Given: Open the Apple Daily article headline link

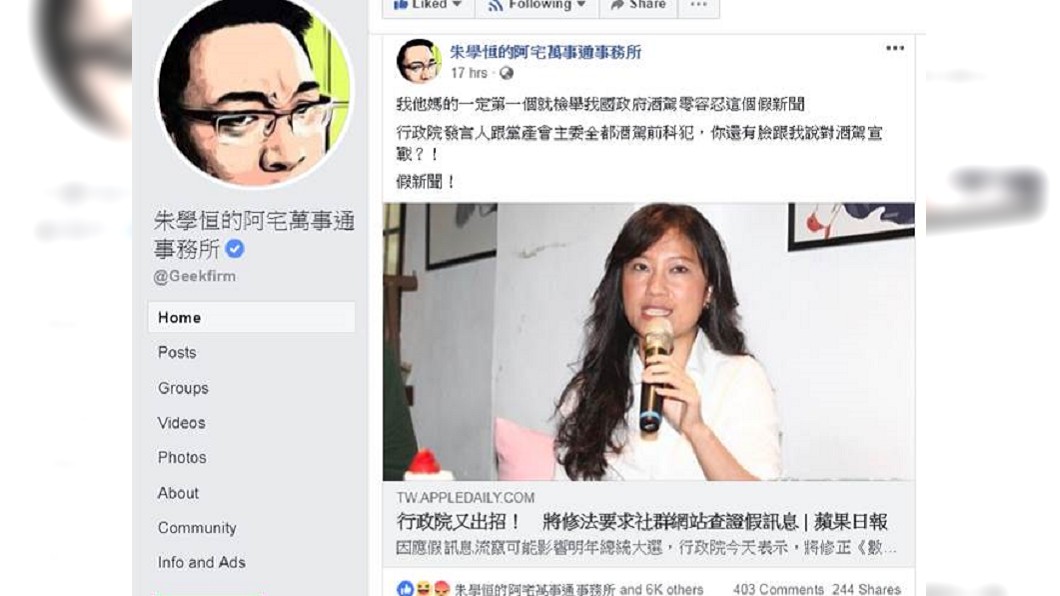Looking at the screenshot, I should (x=642, y=522).
